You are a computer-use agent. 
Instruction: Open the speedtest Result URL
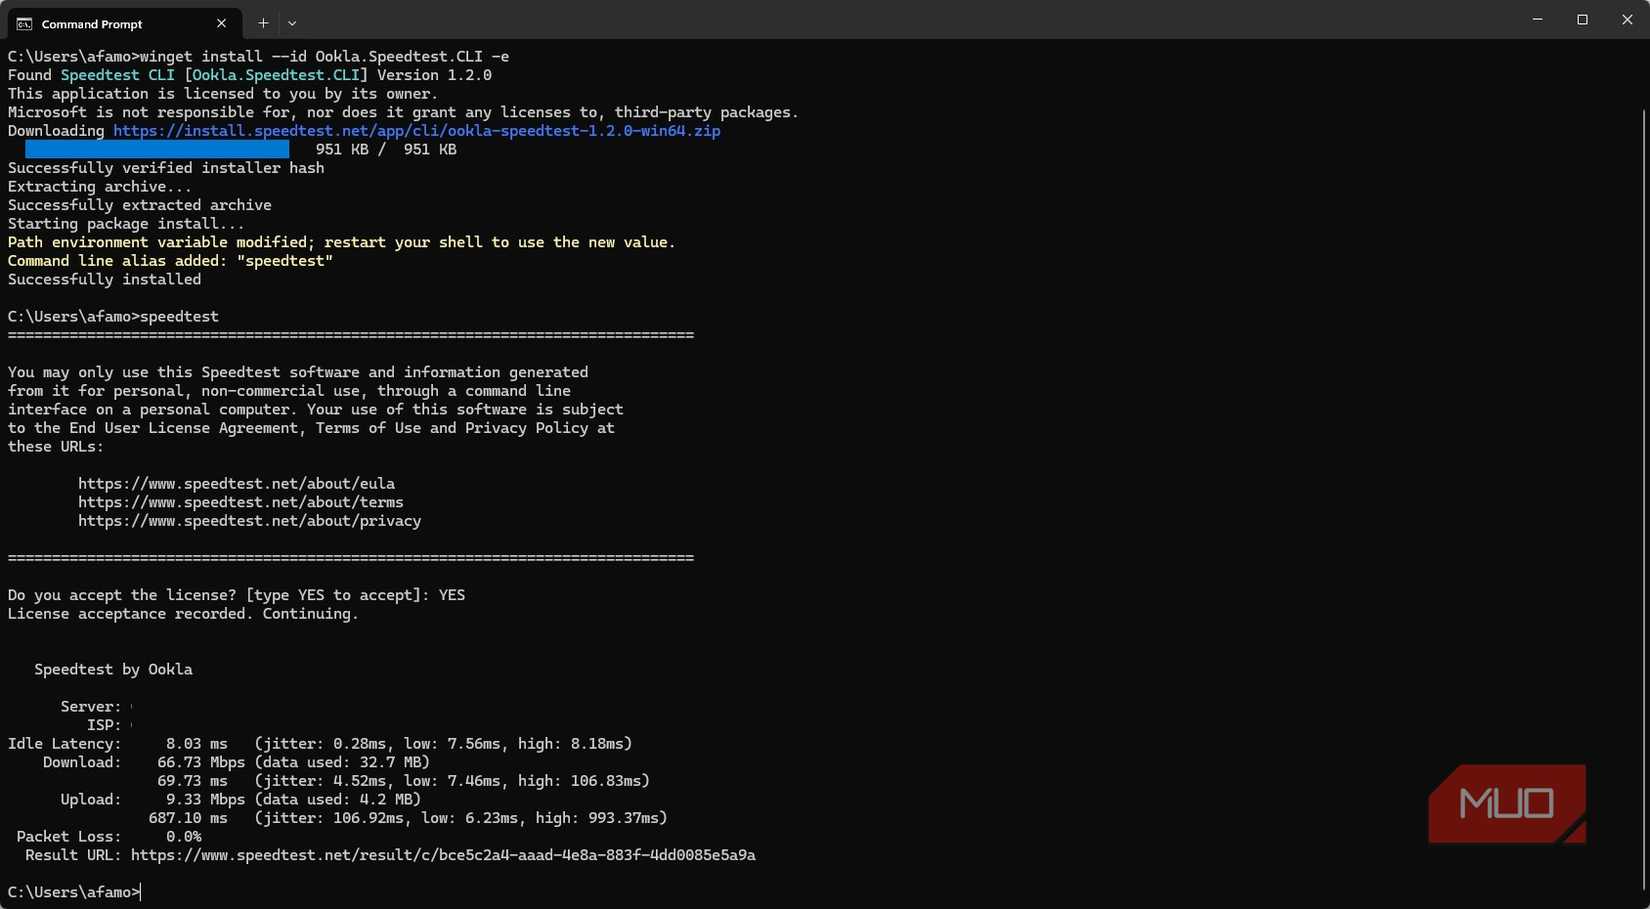[x=443, y=855]
